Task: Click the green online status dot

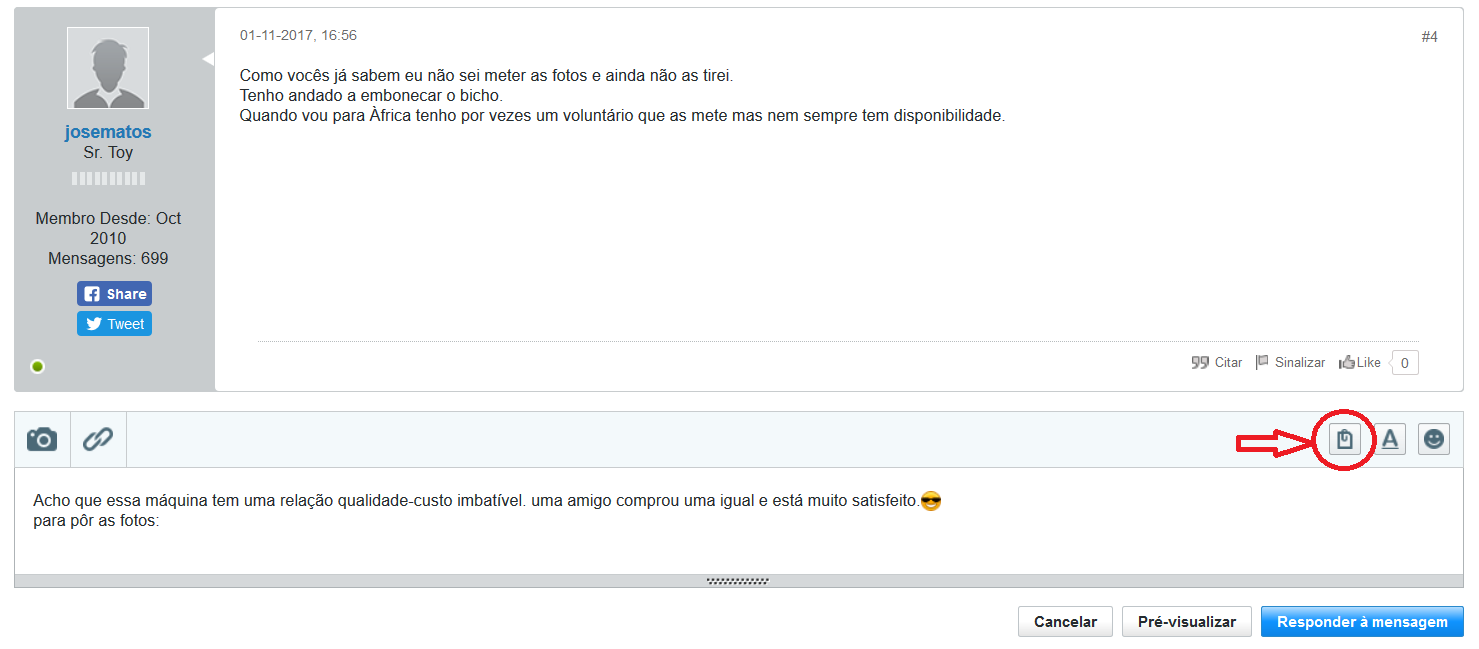Action: click(38, 367)
